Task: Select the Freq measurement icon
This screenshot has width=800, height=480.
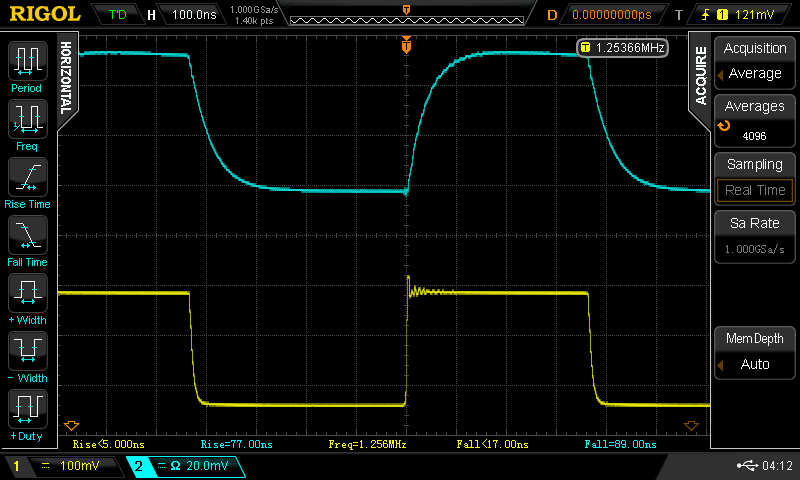Action: coord(28,119)
